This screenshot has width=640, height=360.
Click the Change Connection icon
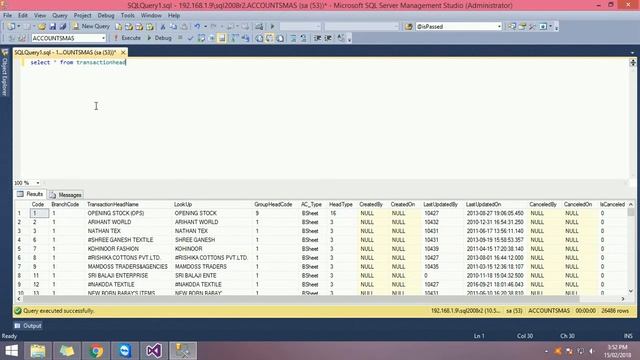click(22, 38)
